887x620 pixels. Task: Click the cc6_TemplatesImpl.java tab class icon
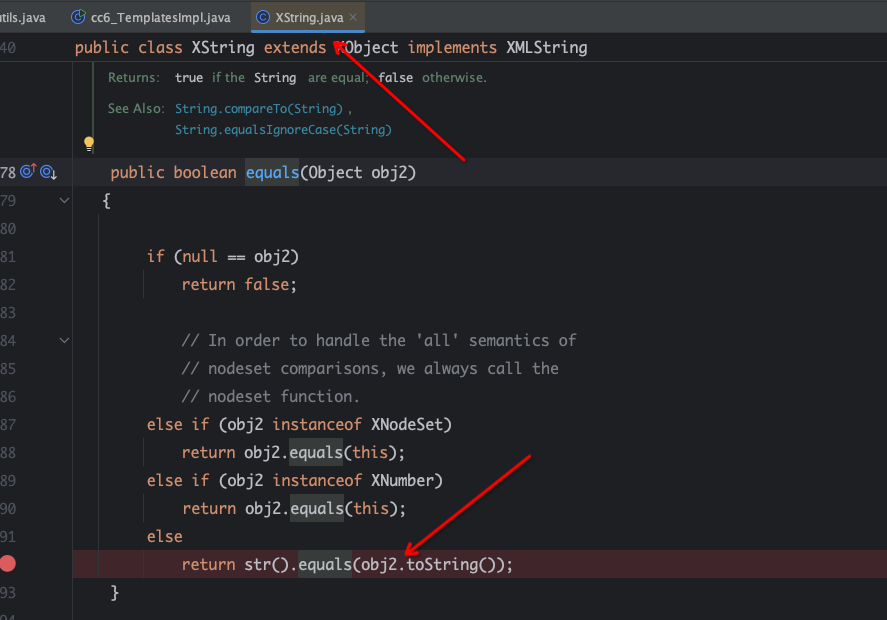click(x=77, y=17)
